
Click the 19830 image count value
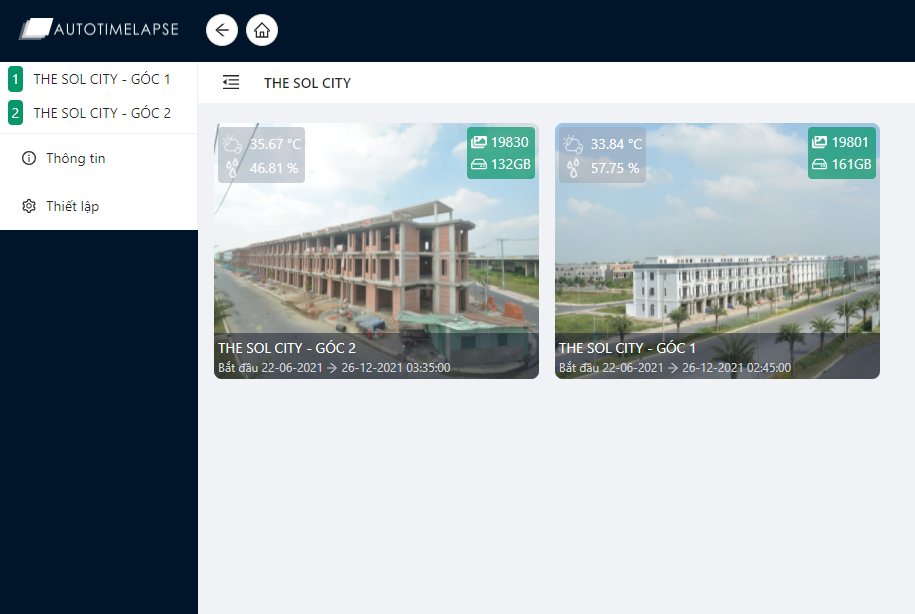[509, 142]
